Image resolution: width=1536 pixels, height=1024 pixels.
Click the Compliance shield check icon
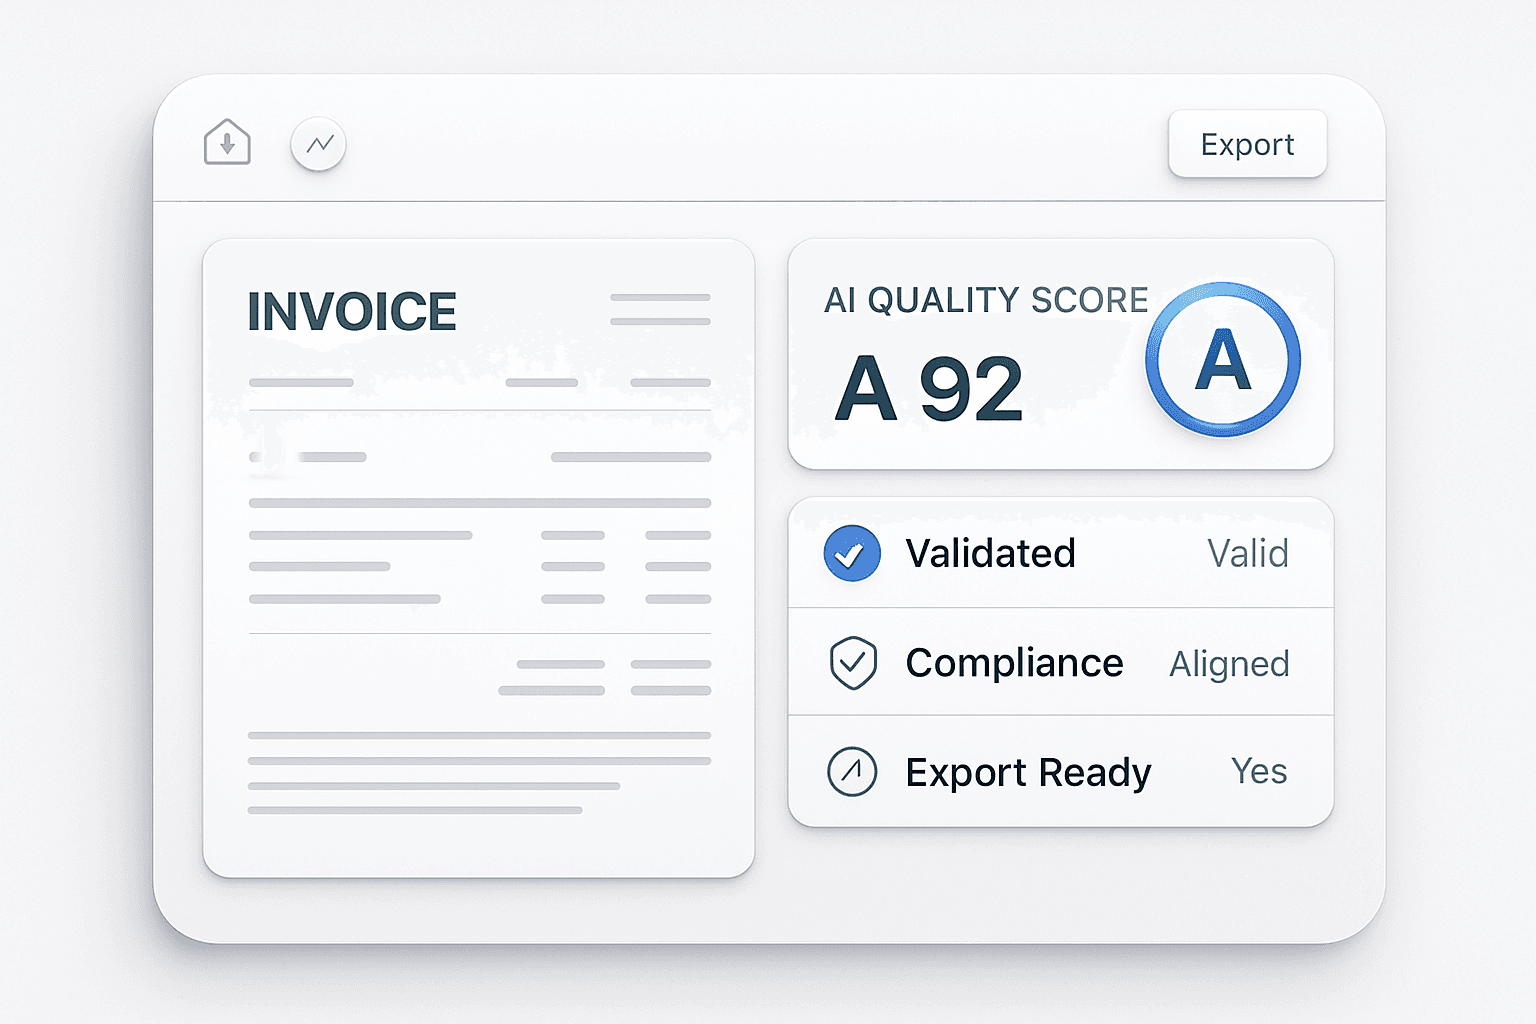coord(853,663)
